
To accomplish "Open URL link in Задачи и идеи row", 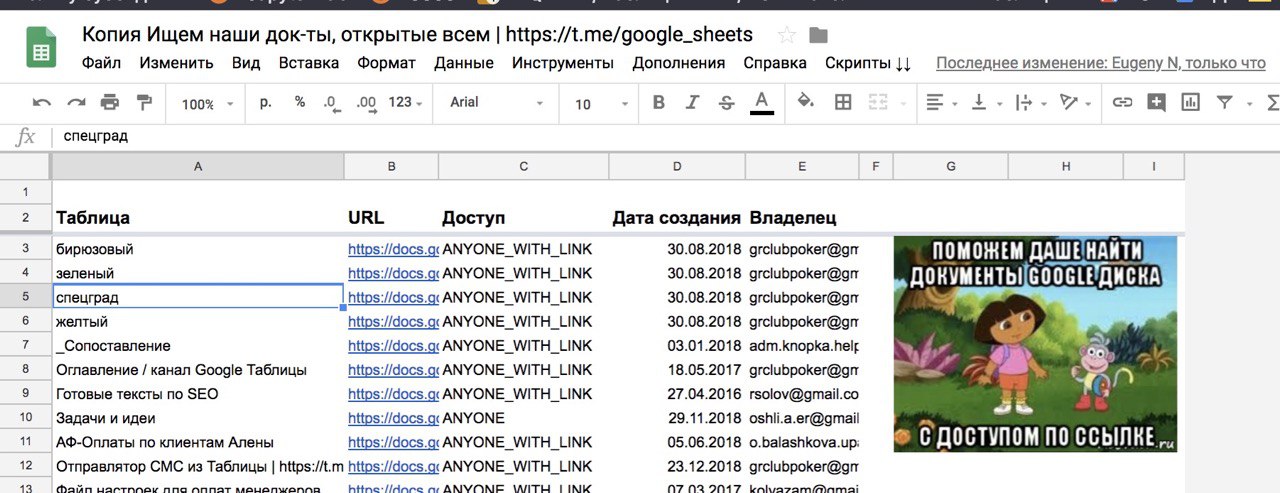I will tap(393, 418).
